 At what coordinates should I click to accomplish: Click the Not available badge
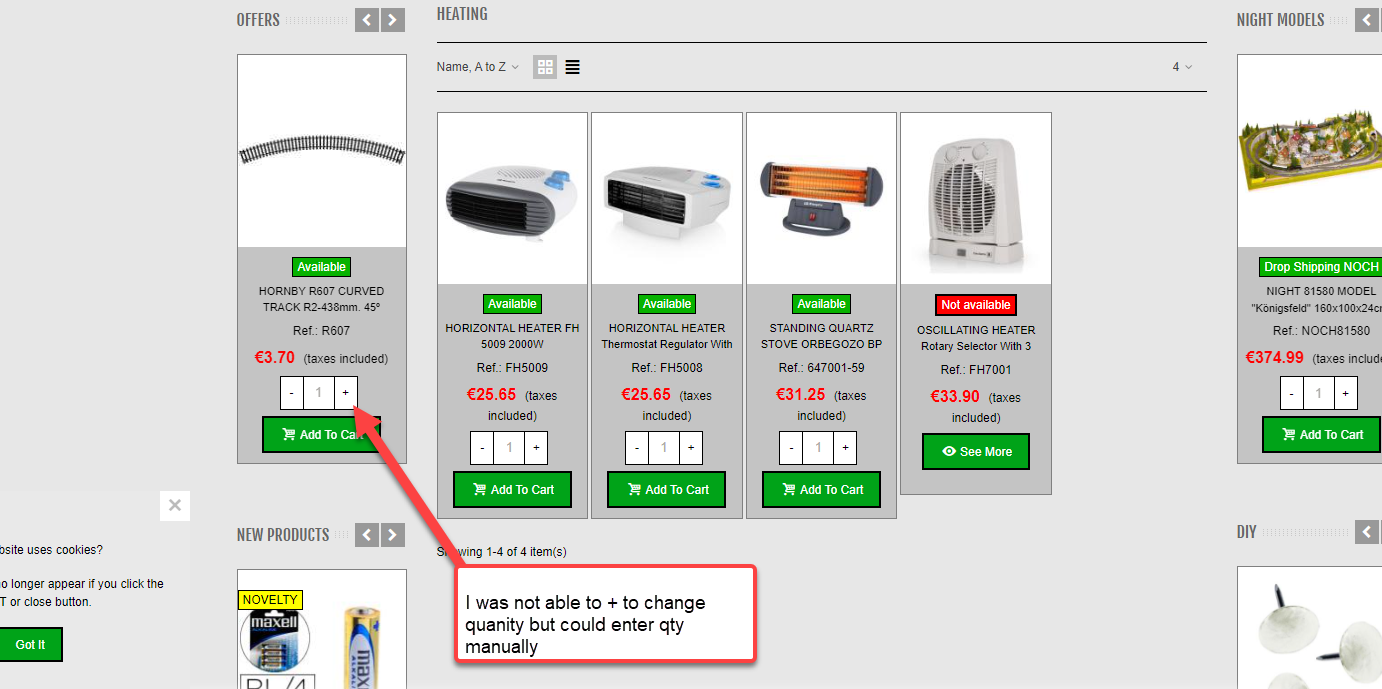tap(976, 305)
